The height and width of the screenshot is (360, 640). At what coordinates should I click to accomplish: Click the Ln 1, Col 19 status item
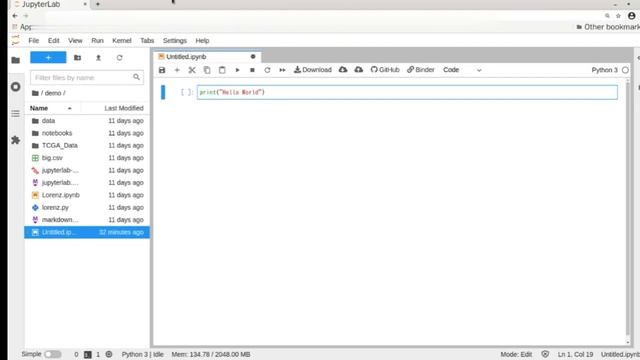[575, 354]
